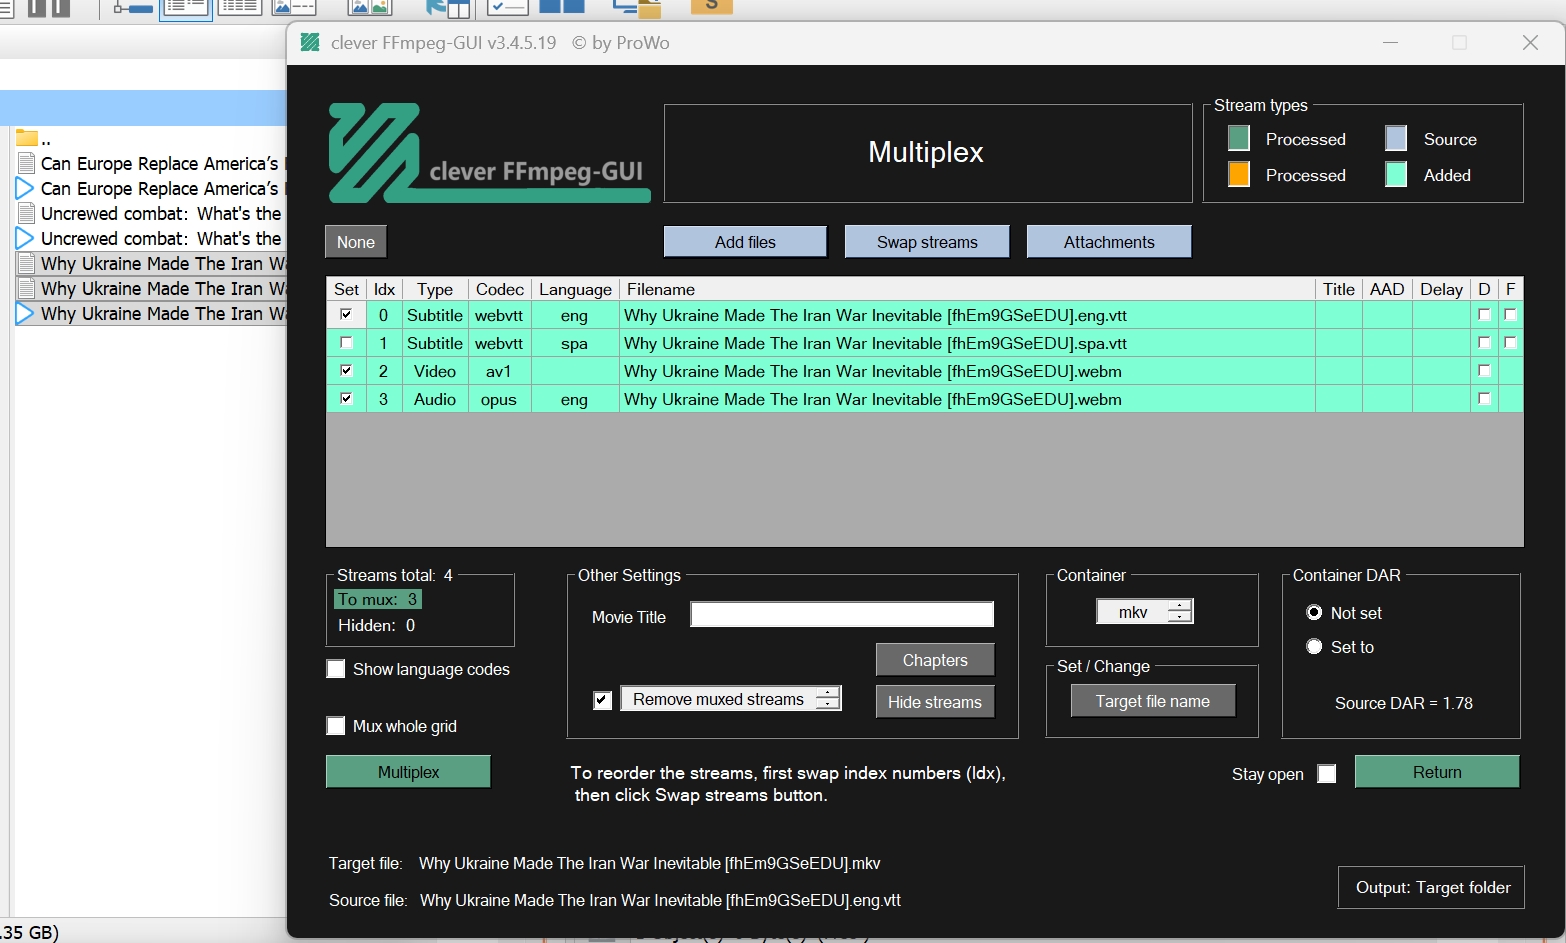
Task: Enable the Stay open checkbox
Action: 1326,774
